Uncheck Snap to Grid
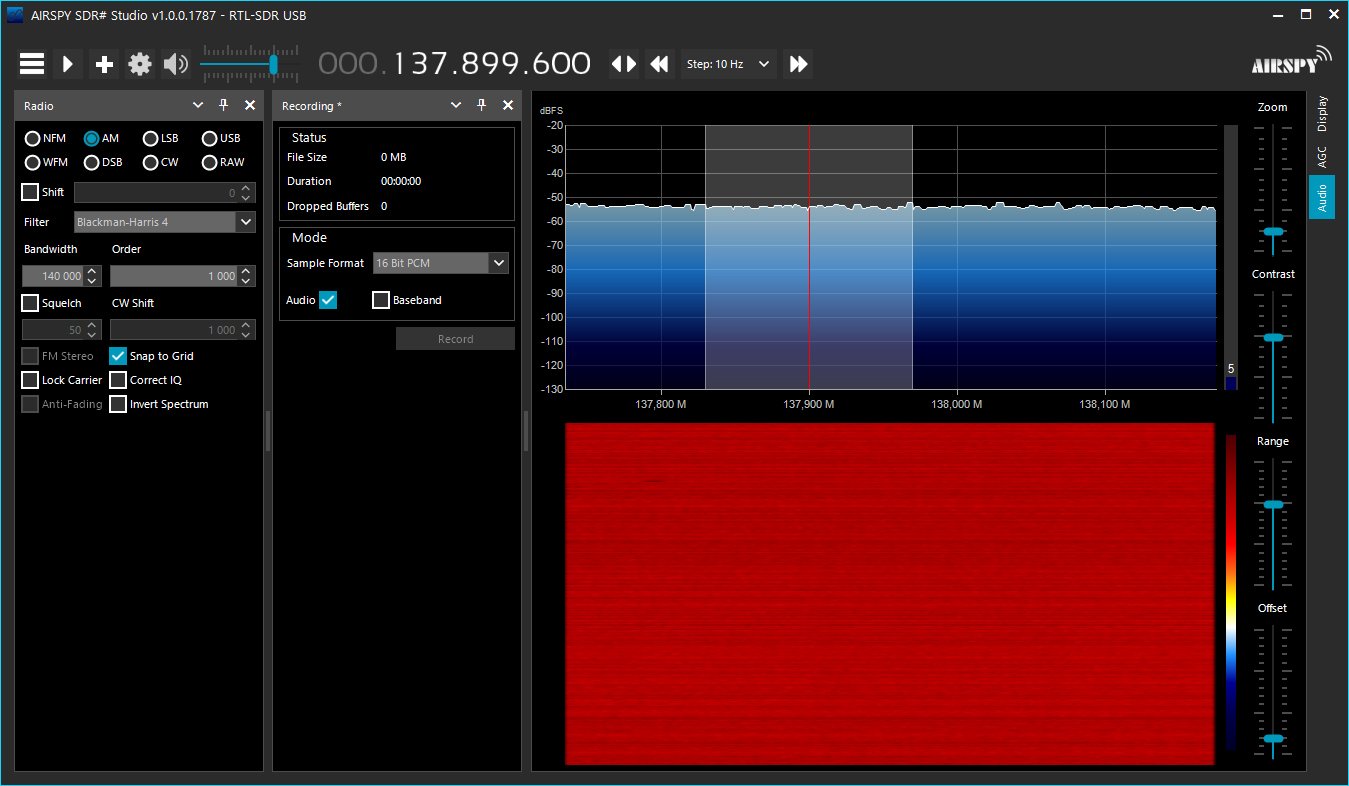The image size is (1349, 786). click(x=118, y=356)
